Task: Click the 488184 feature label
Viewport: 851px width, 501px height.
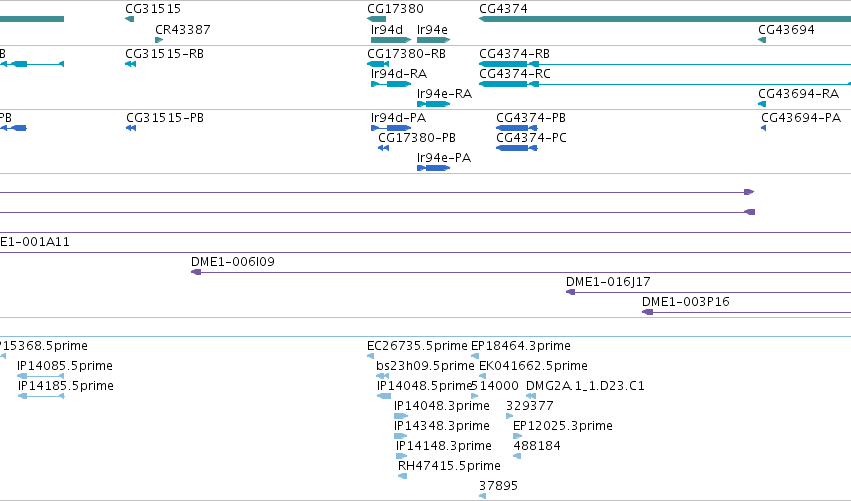Action: [x=537, y=446]
